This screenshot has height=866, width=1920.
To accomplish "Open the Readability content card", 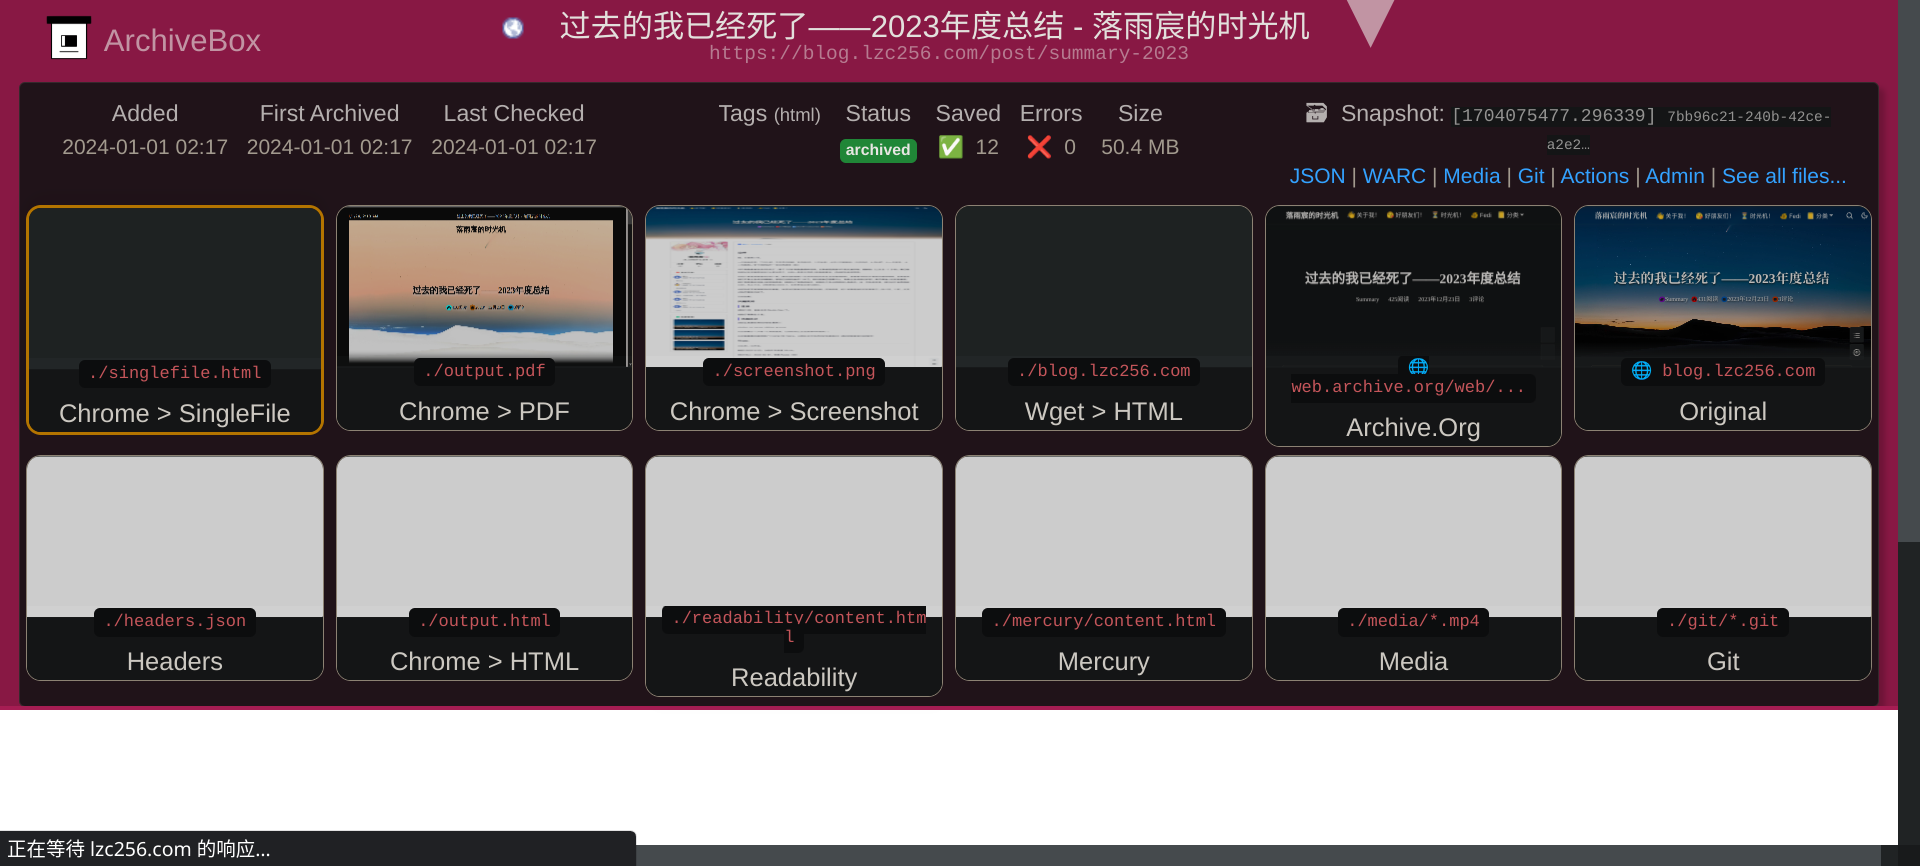I will (x=793, y=575).
